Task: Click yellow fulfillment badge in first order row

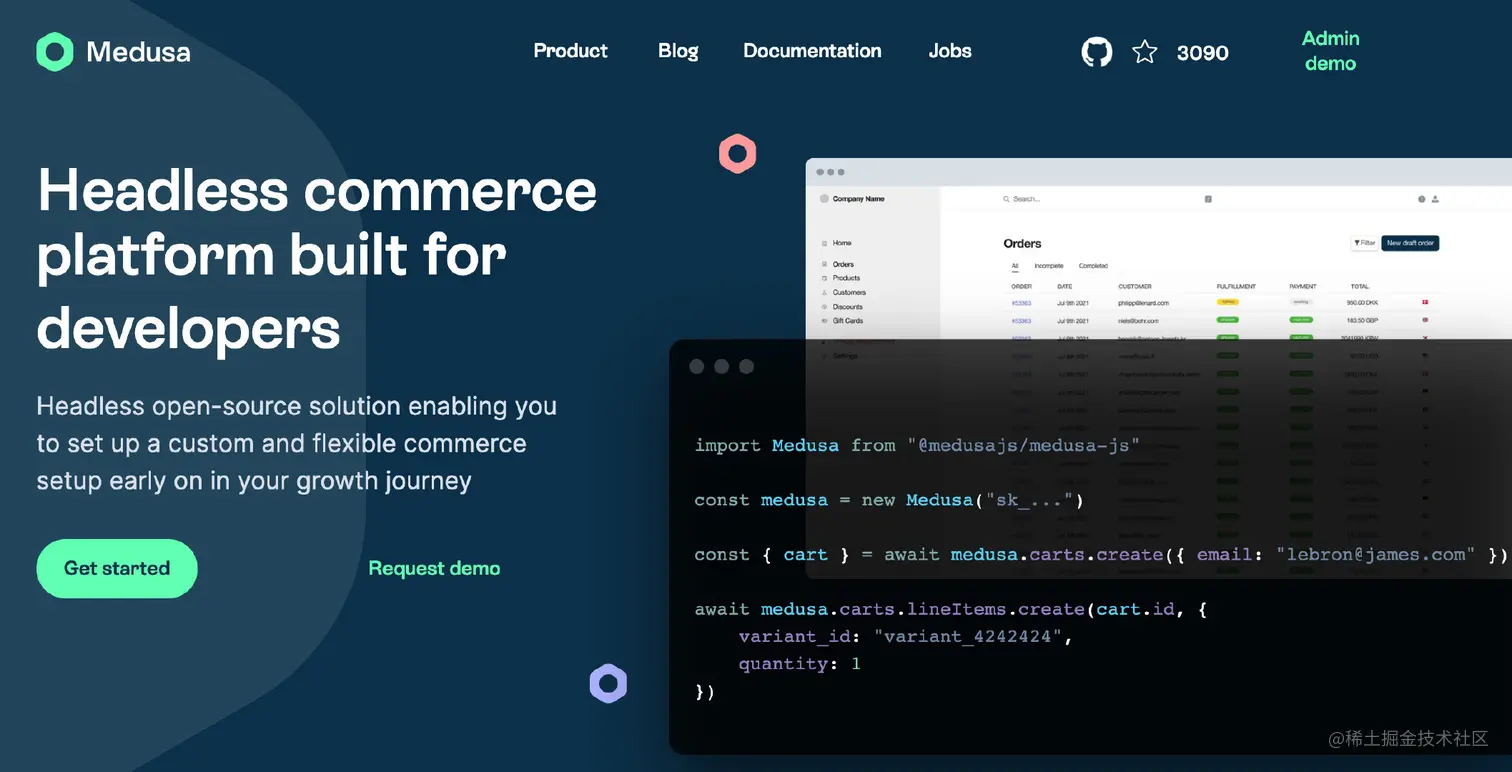Action: pyautogui.click(x=1226, y=301)
